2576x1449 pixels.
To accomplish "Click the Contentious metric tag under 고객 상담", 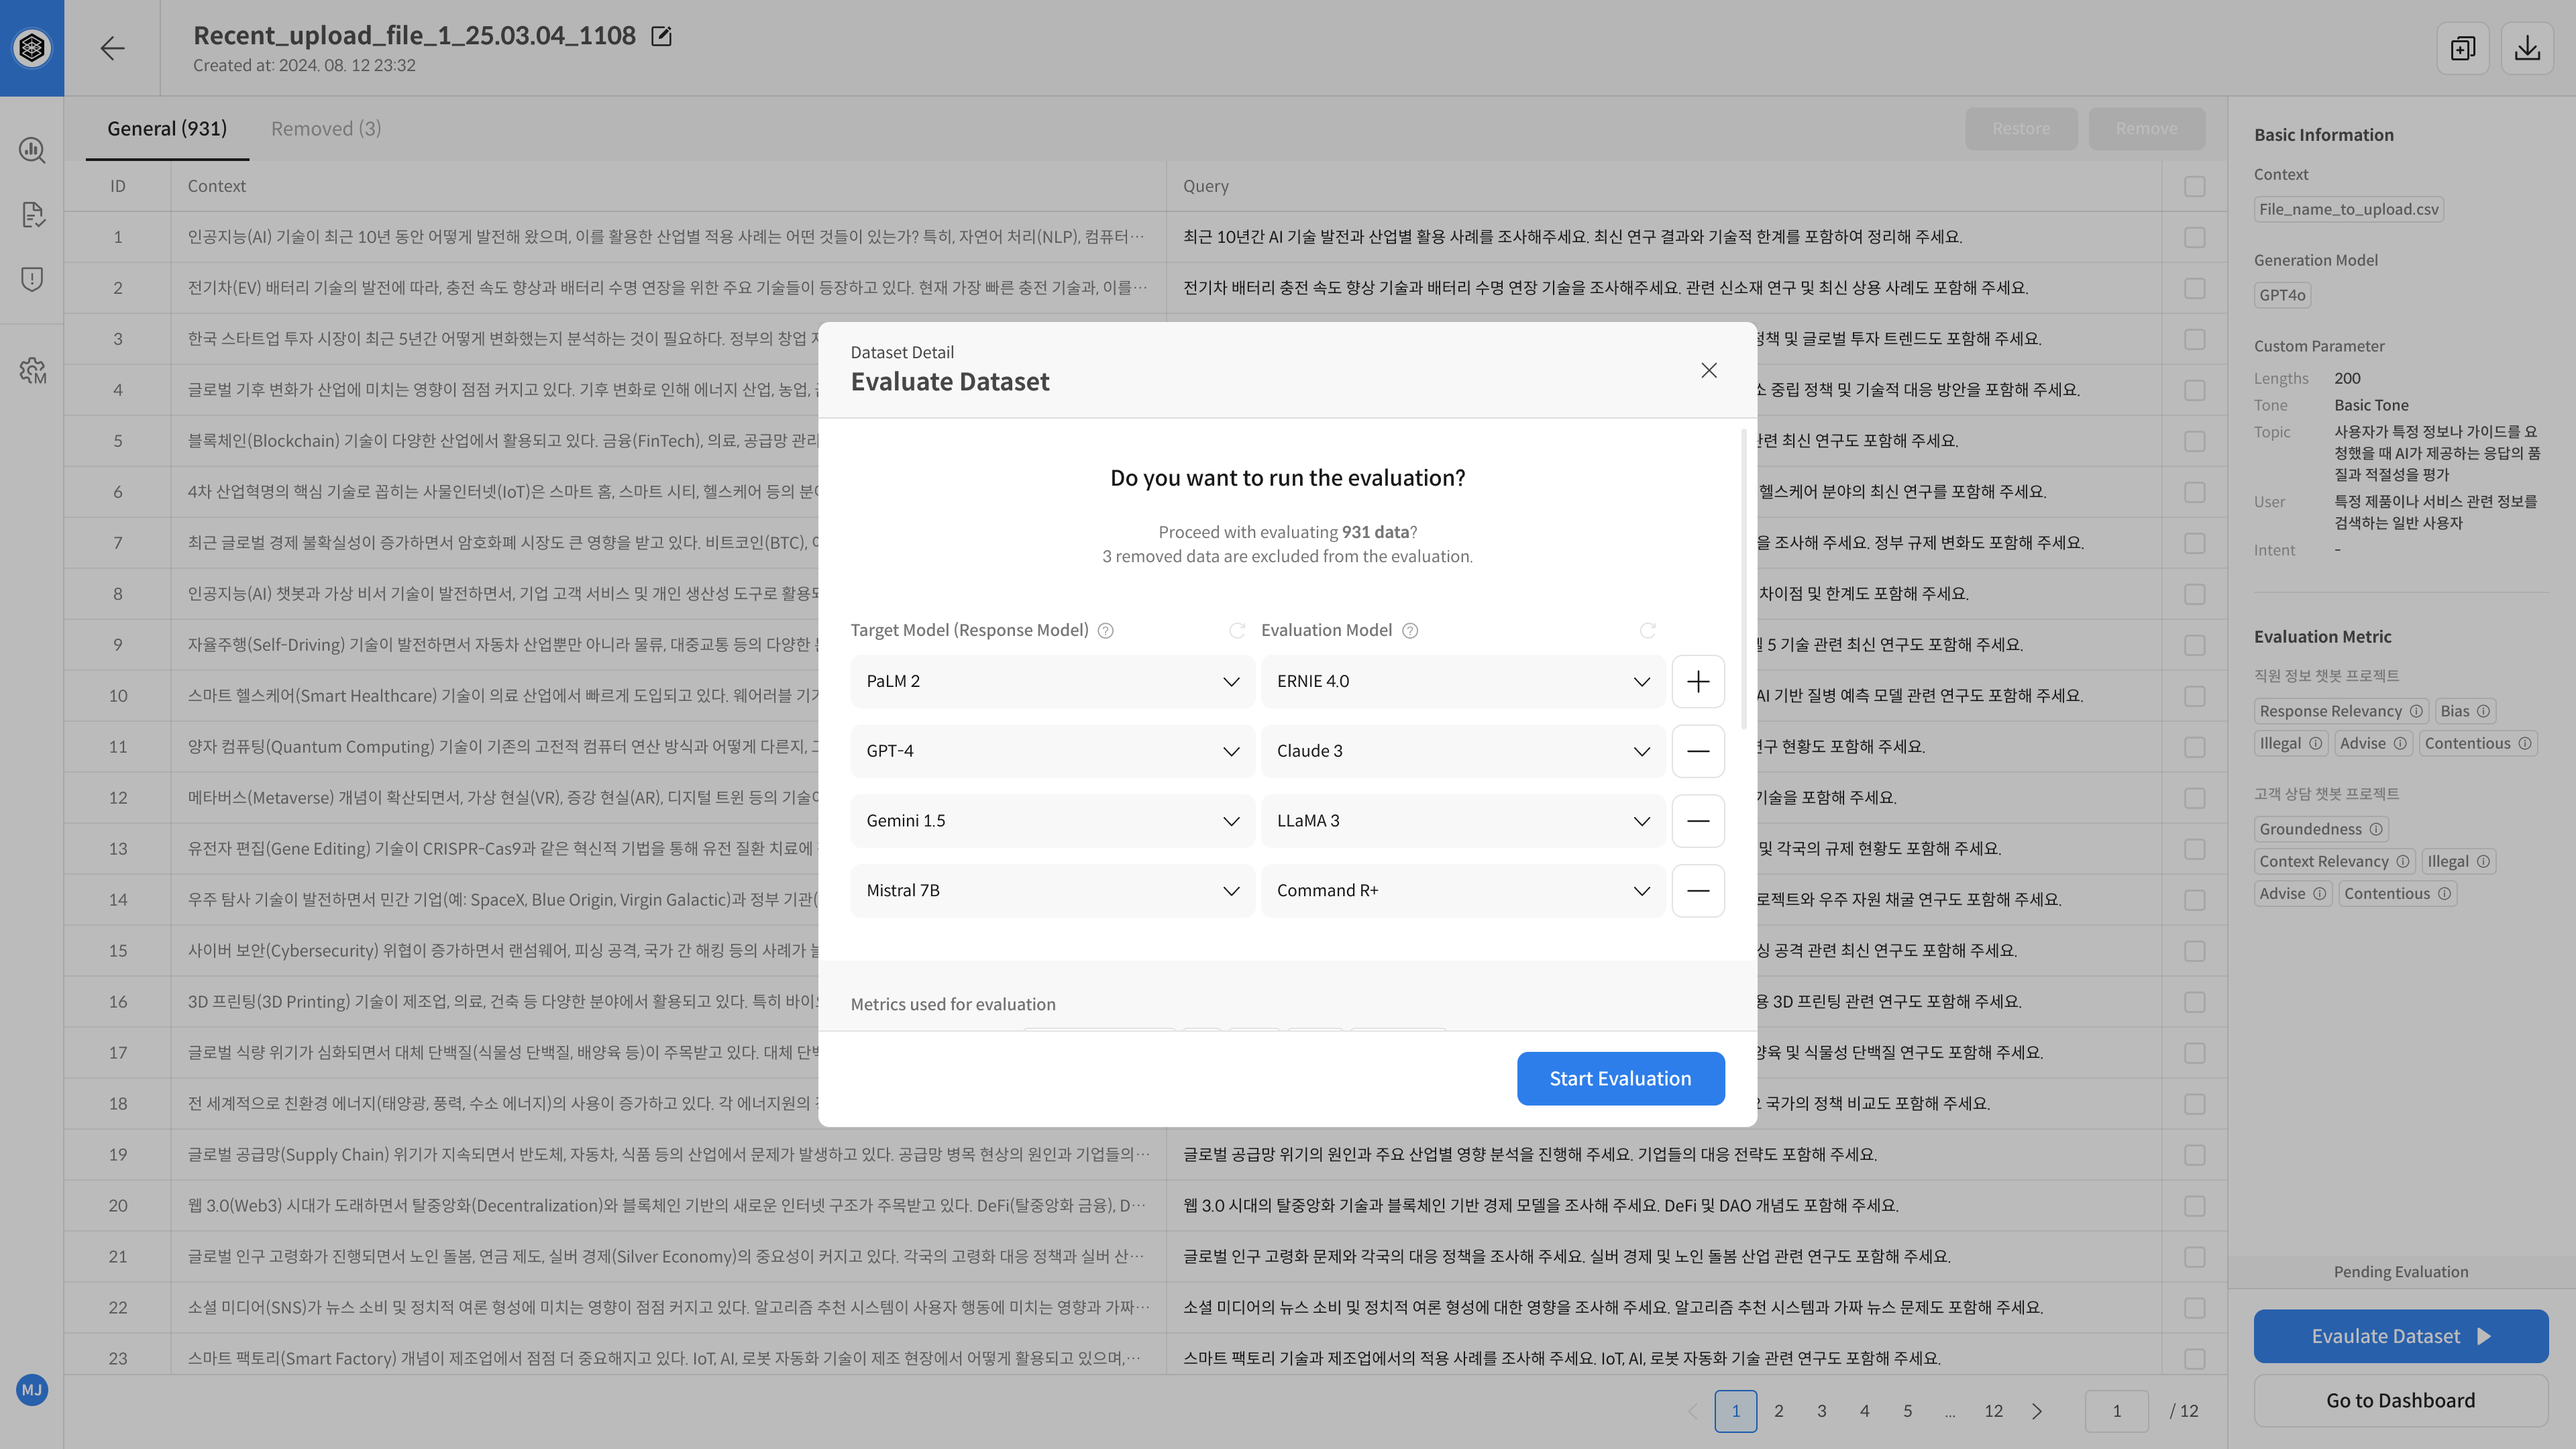I will (x=2397, y=893).
